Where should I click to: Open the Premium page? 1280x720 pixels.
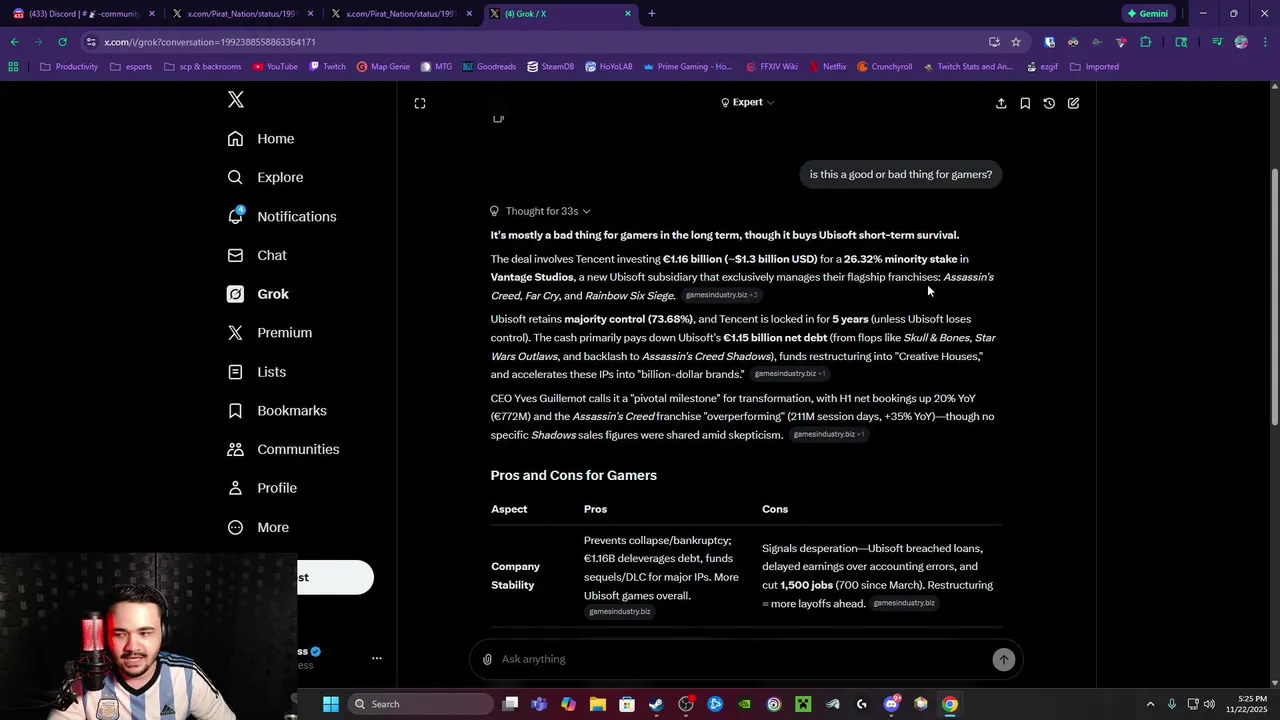pyautogui.click(x=270, y=333)
